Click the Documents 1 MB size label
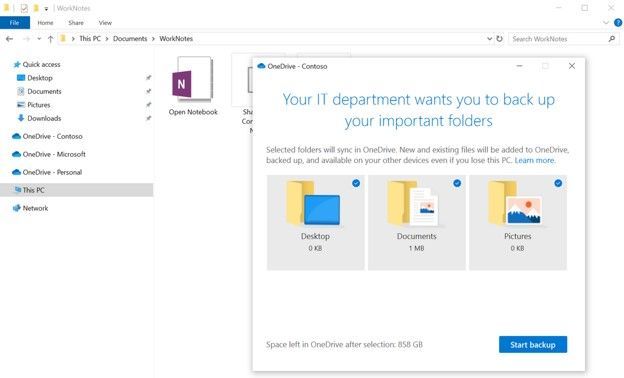Screen dimensions: 624x378 tap(416, 248)
